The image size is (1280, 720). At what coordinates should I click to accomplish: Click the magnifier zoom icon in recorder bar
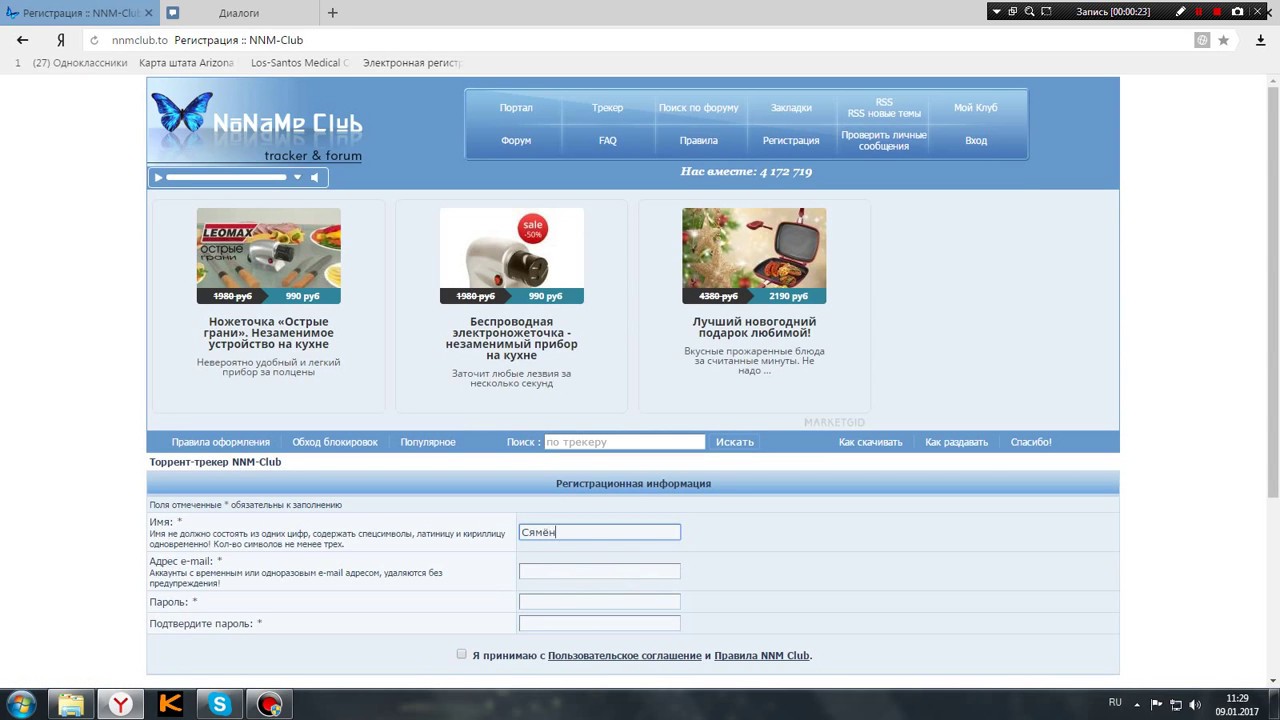pyautogui.click(x=1029, y=12)
